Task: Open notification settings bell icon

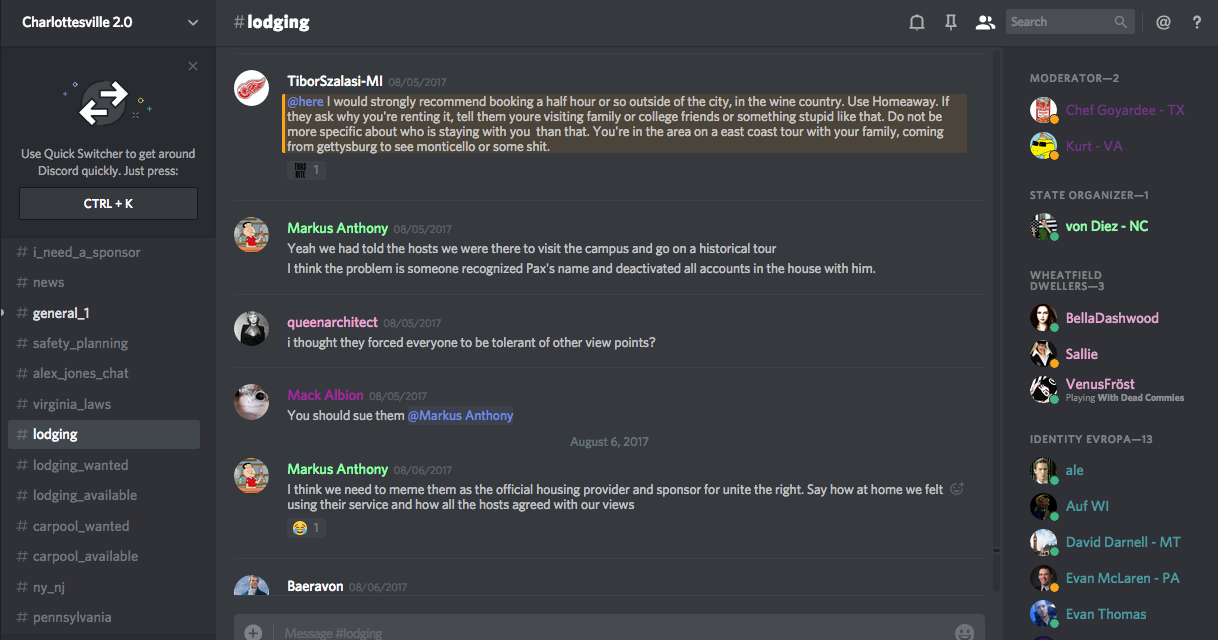Action: [916, 22]
